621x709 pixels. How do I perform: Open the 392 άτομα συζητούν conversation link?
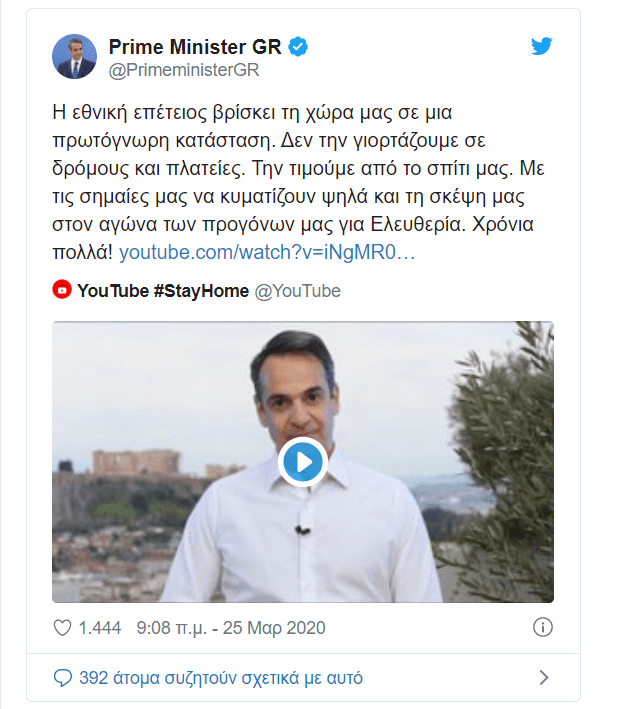click(220, 678)
